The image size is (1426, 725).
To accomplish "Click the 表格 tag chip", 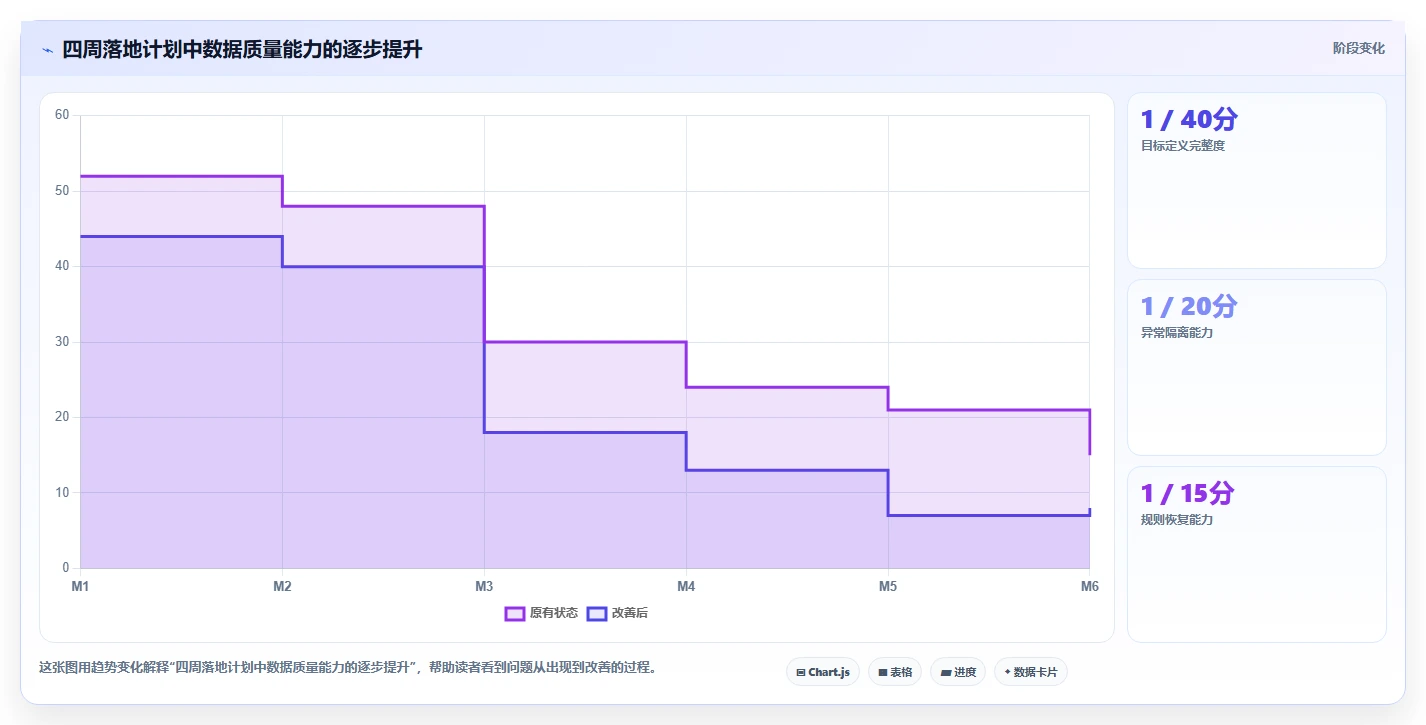I will click(x=895, y=672).
